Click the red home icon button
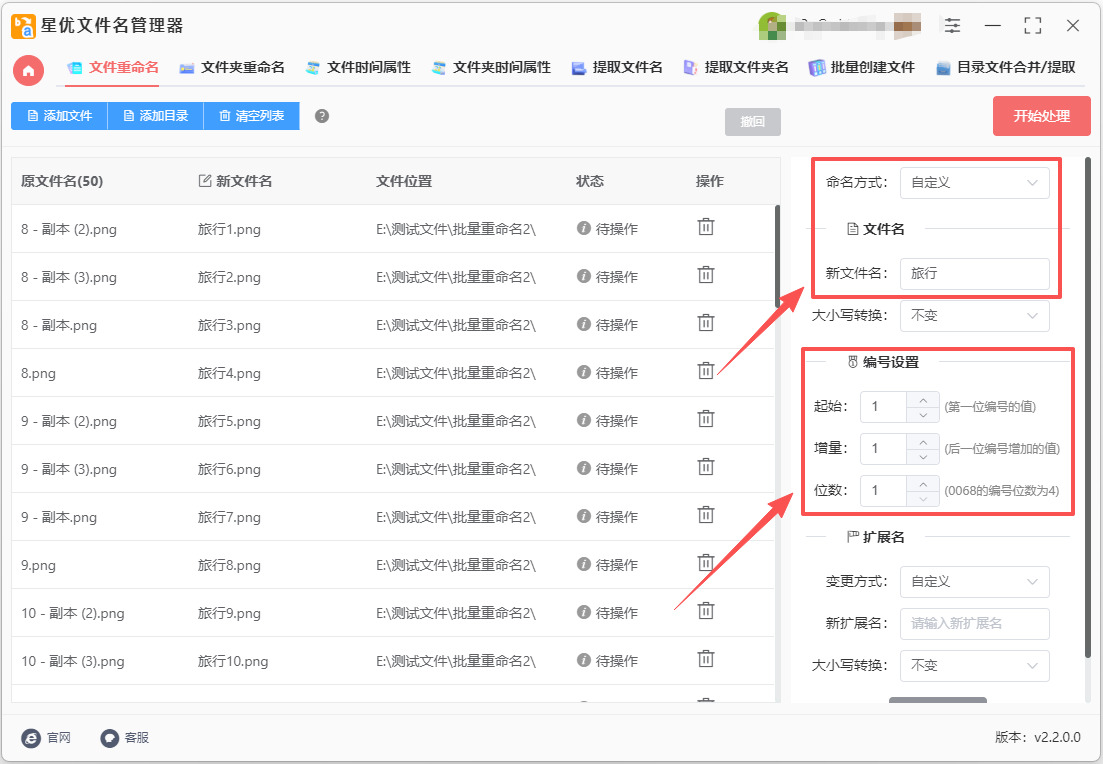The width and height of the screenshot is (1103, 764). click(x=29, y=70)
